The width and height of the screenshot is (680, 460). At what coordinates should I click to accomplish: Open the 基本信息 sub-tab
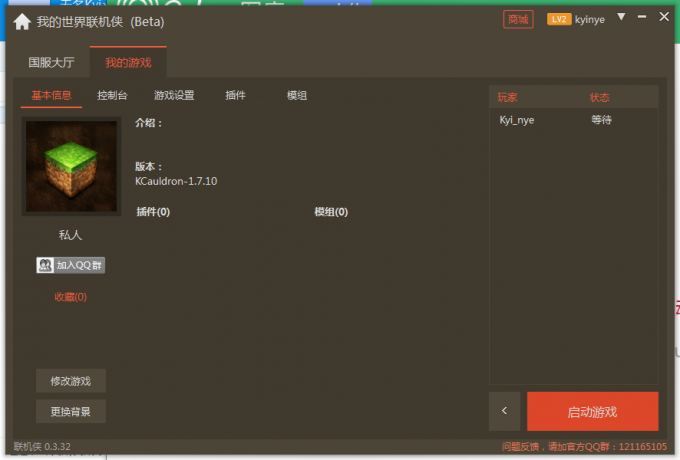pyautogui.click(x=51, y=95)
